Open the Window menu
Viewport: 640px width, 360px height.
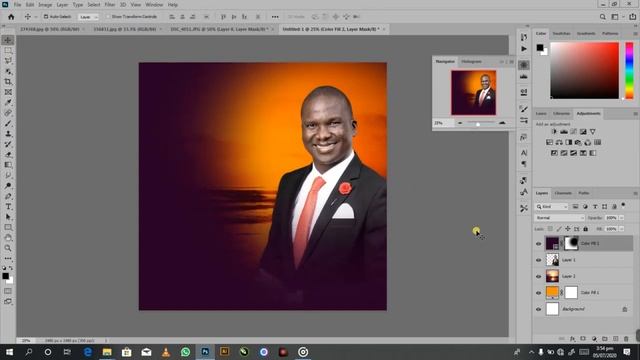pos(154,5)
